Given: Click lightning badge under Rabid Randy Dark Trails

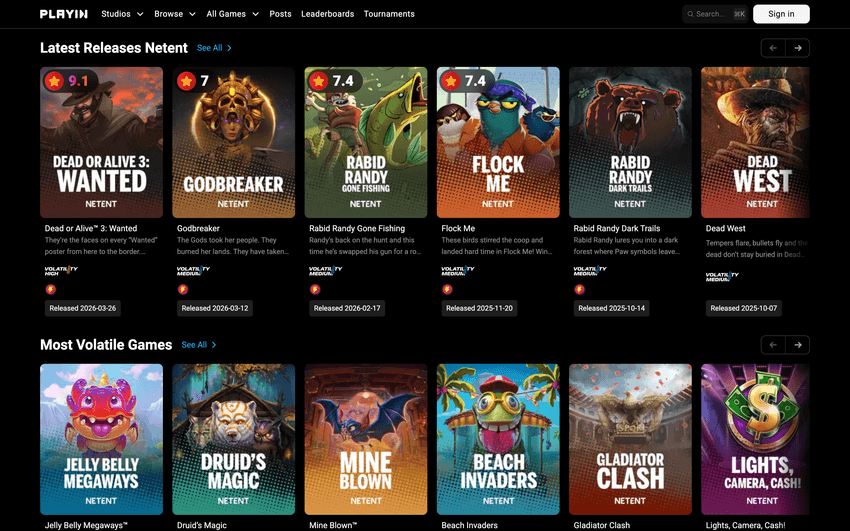Looking at the screenshot, I should (x=579, y=289).
